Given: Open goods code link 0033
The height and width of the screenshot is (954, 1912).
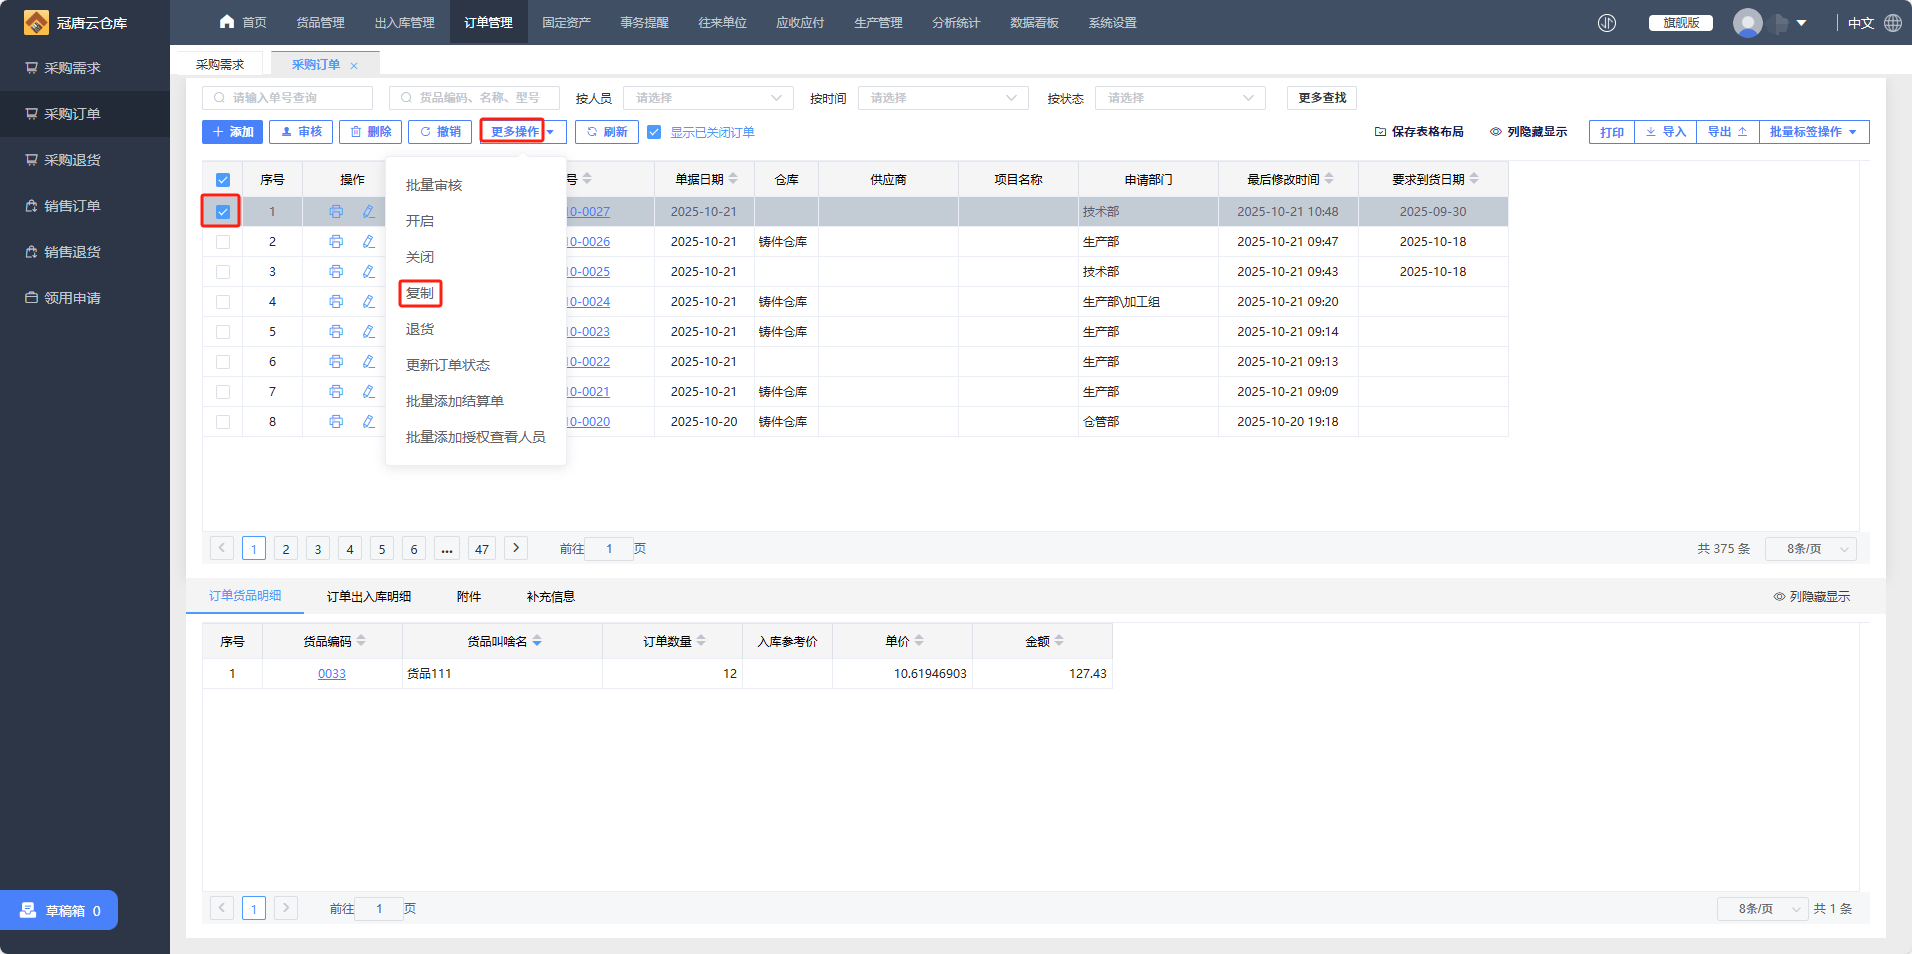Looking at the screenshot, I should 332,674.
